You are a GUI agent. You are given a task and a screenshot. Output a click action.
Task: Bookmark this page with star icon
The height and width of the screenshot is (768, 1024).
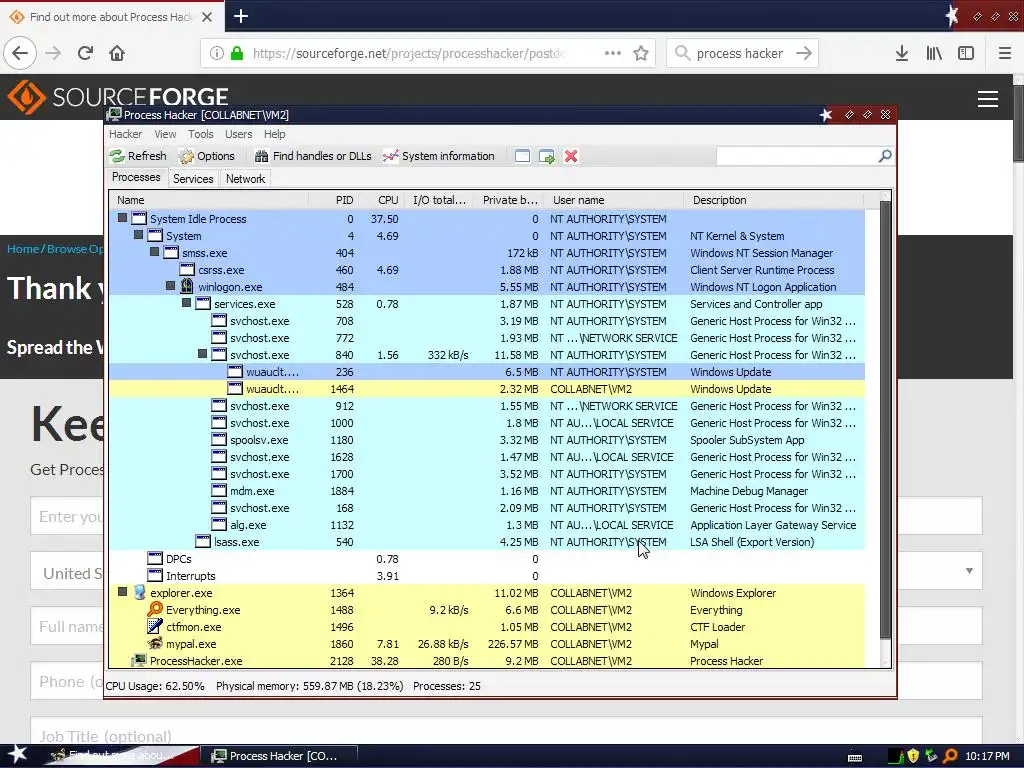click(x=641, y=53)
